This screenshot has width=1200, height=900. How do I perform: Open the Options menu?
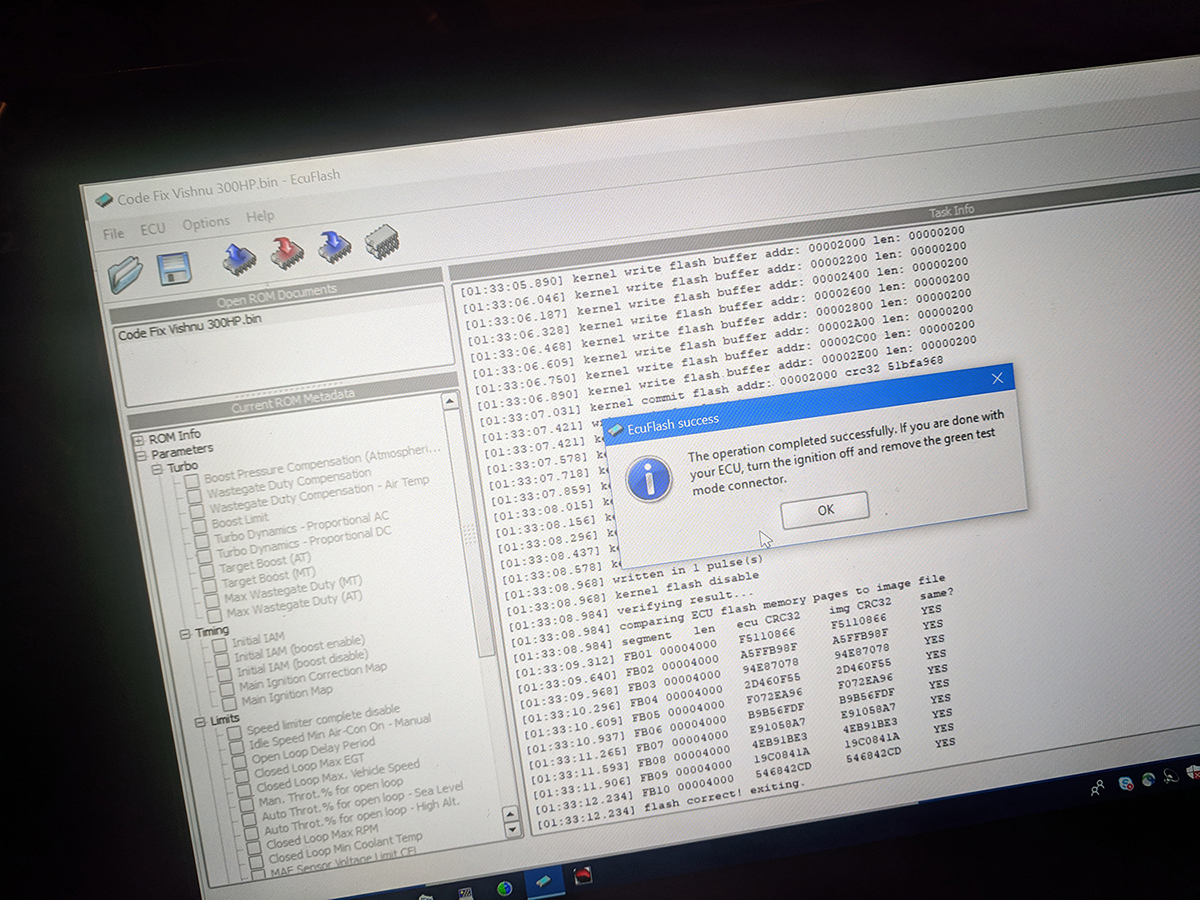click(x=206, y=224)
